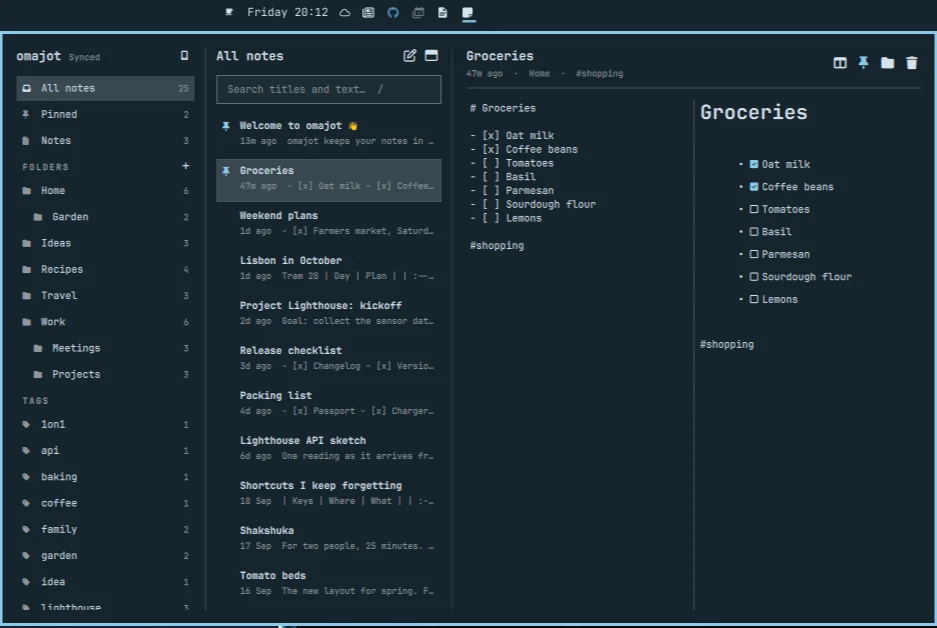
Task: Select All notes in the sidebar
Action: [105, 88]
